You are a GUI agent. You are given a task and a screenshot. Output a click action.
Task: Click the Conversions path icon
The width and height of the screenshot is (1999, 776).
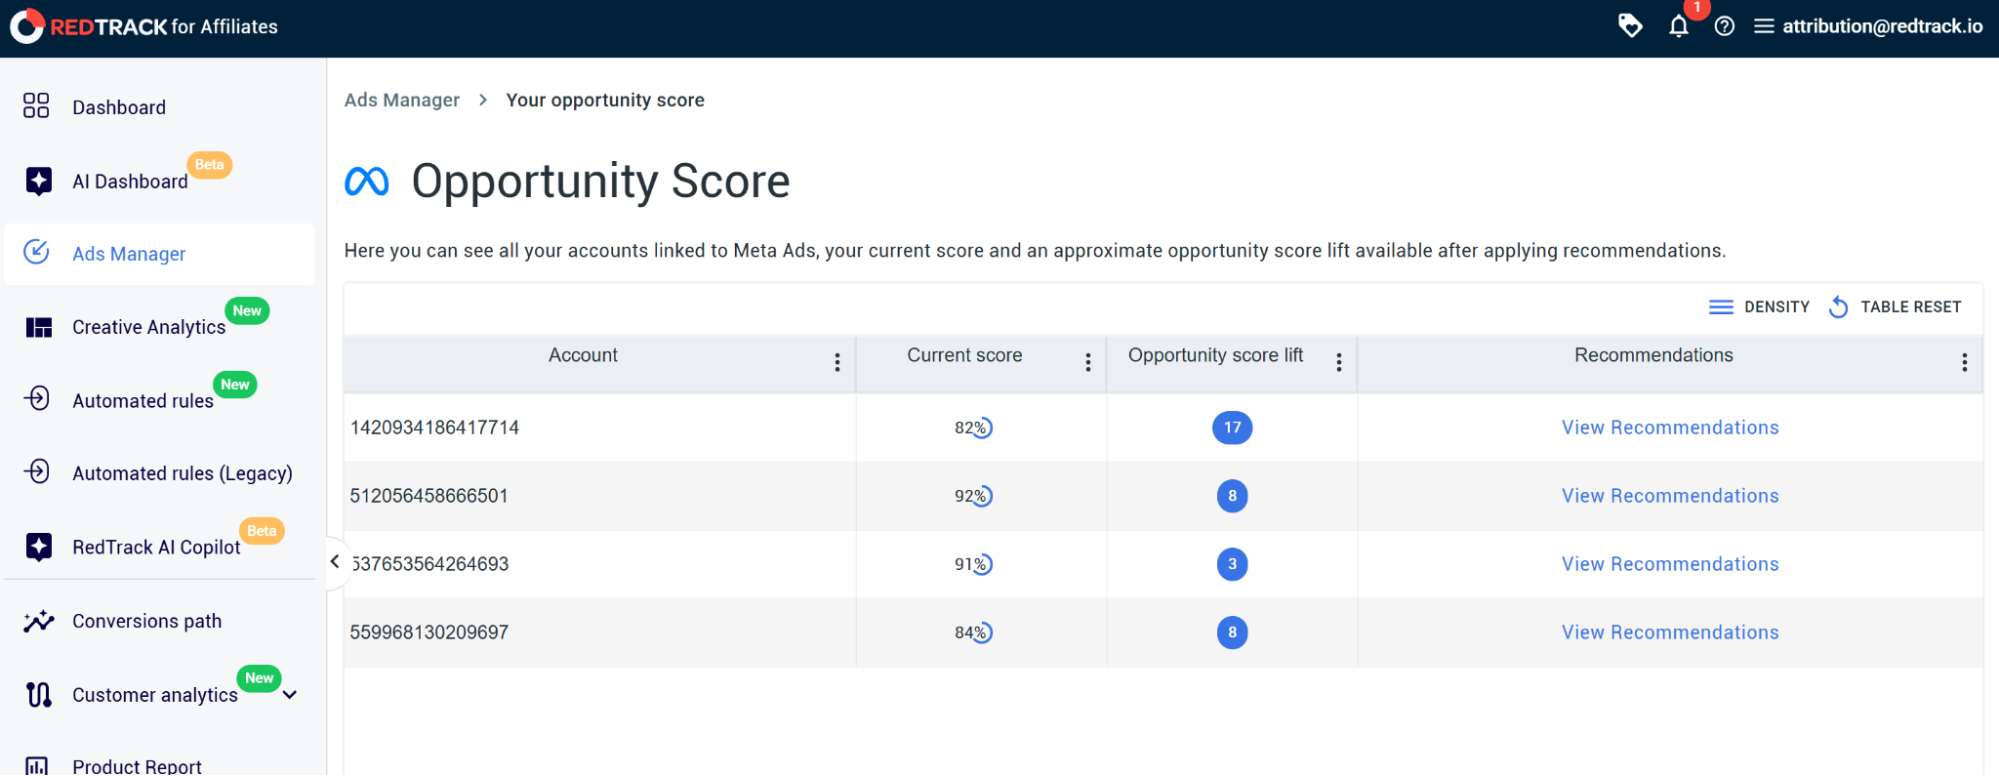click(x=38, y=621)
